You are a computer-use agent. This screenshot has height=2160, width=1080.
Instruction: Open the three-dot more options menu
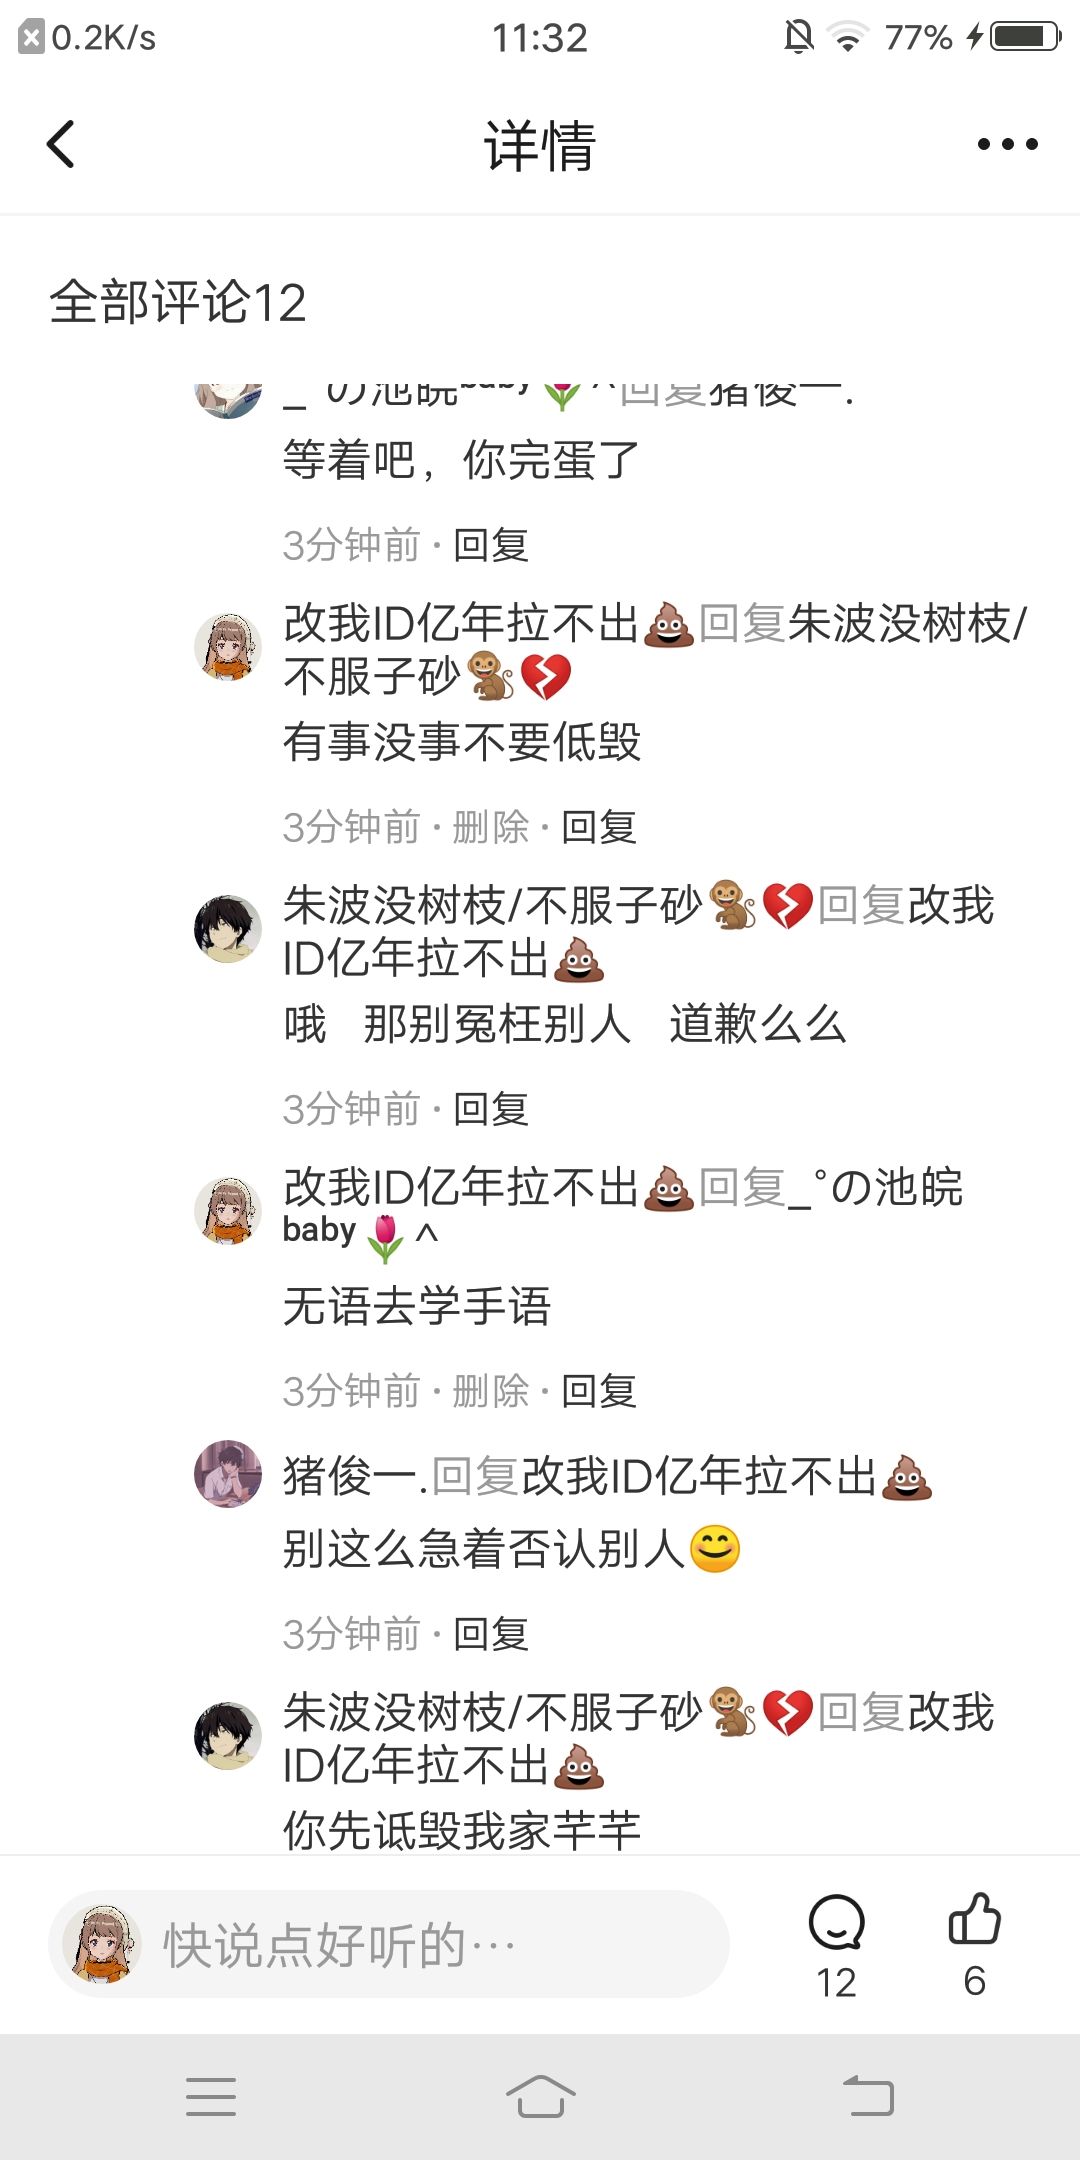click(x=1007, y=144)
